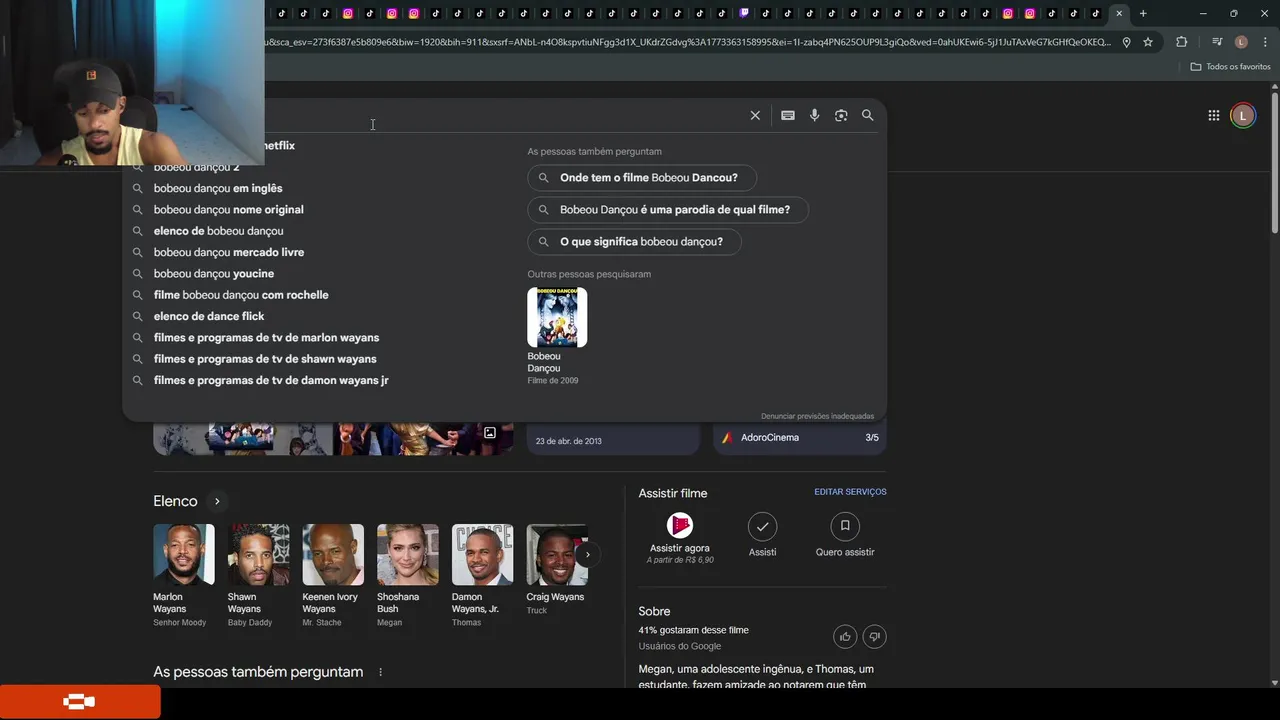Click O que significa bobeou dançou?
Image resolution: width=1280 pixels, height=720 pixels.
point(634,242)
